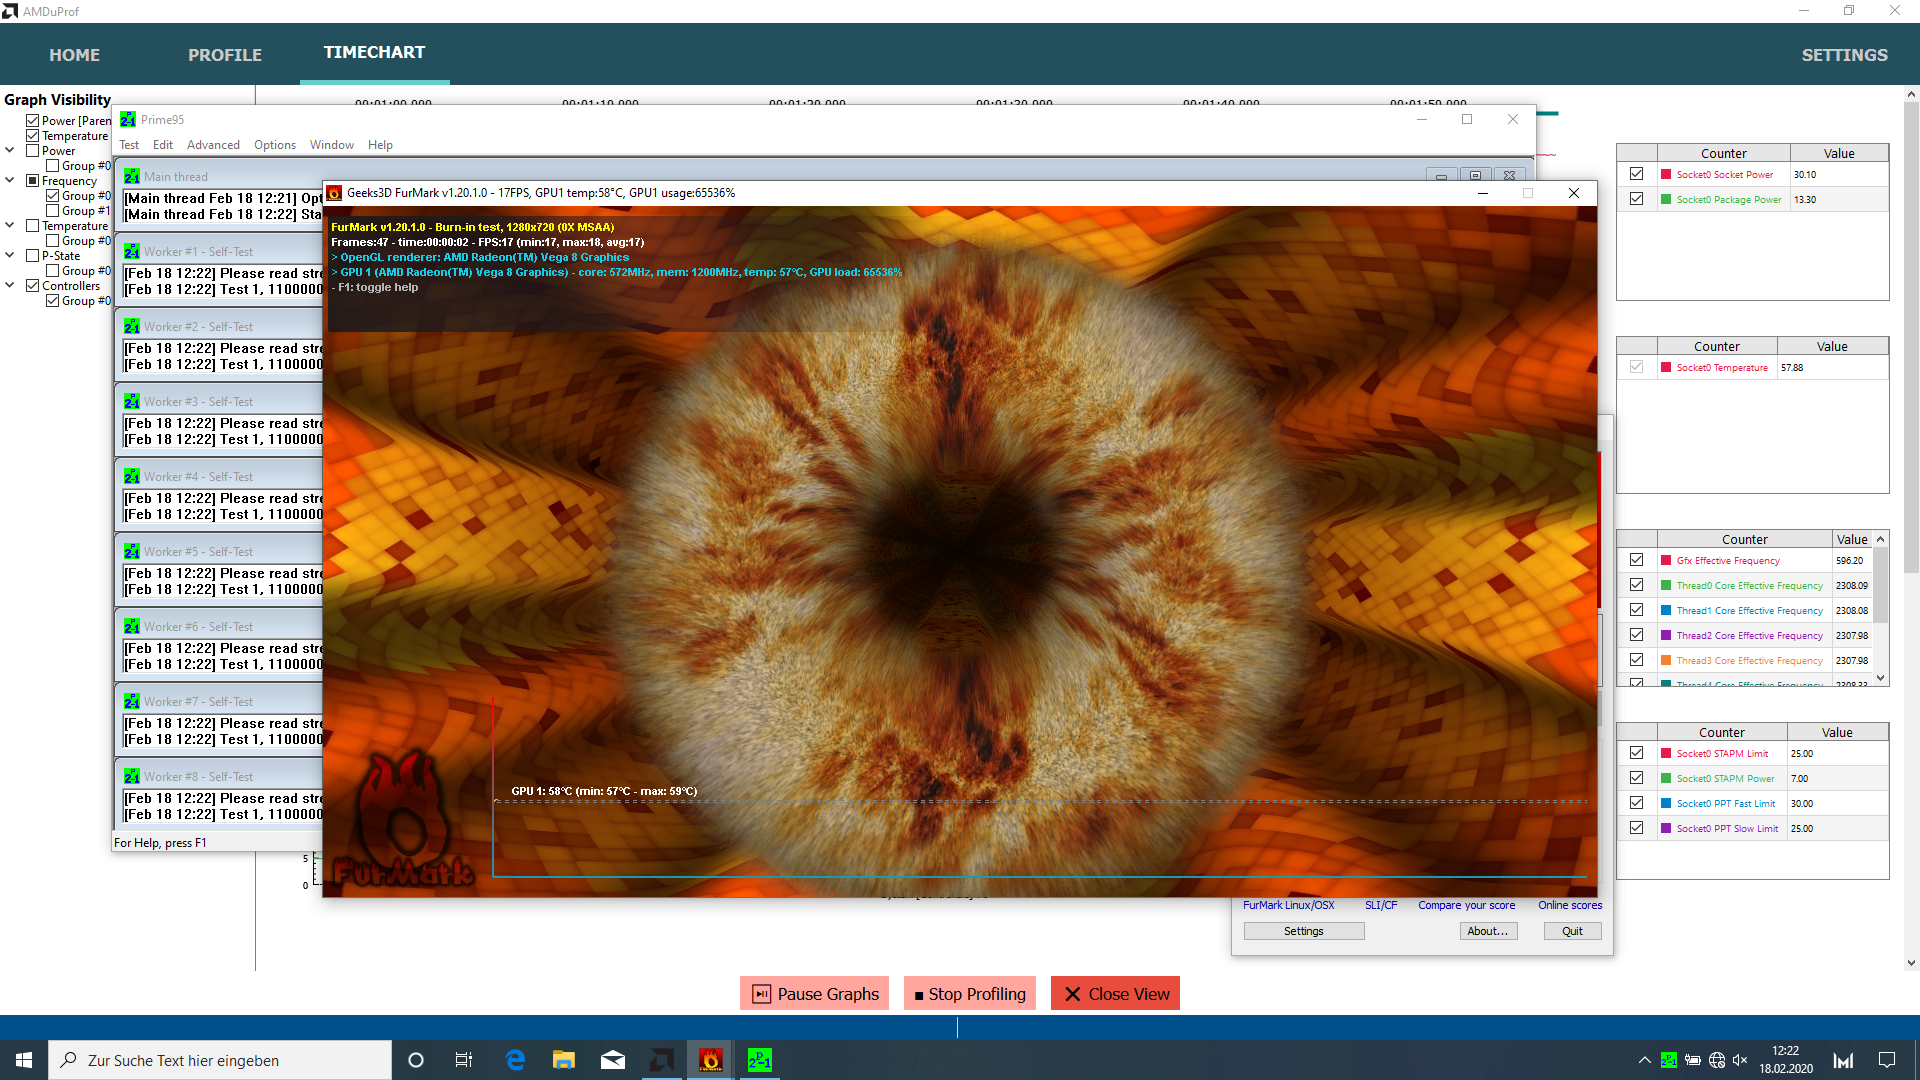Collapse the Power tree node

[x=10, y=151]
